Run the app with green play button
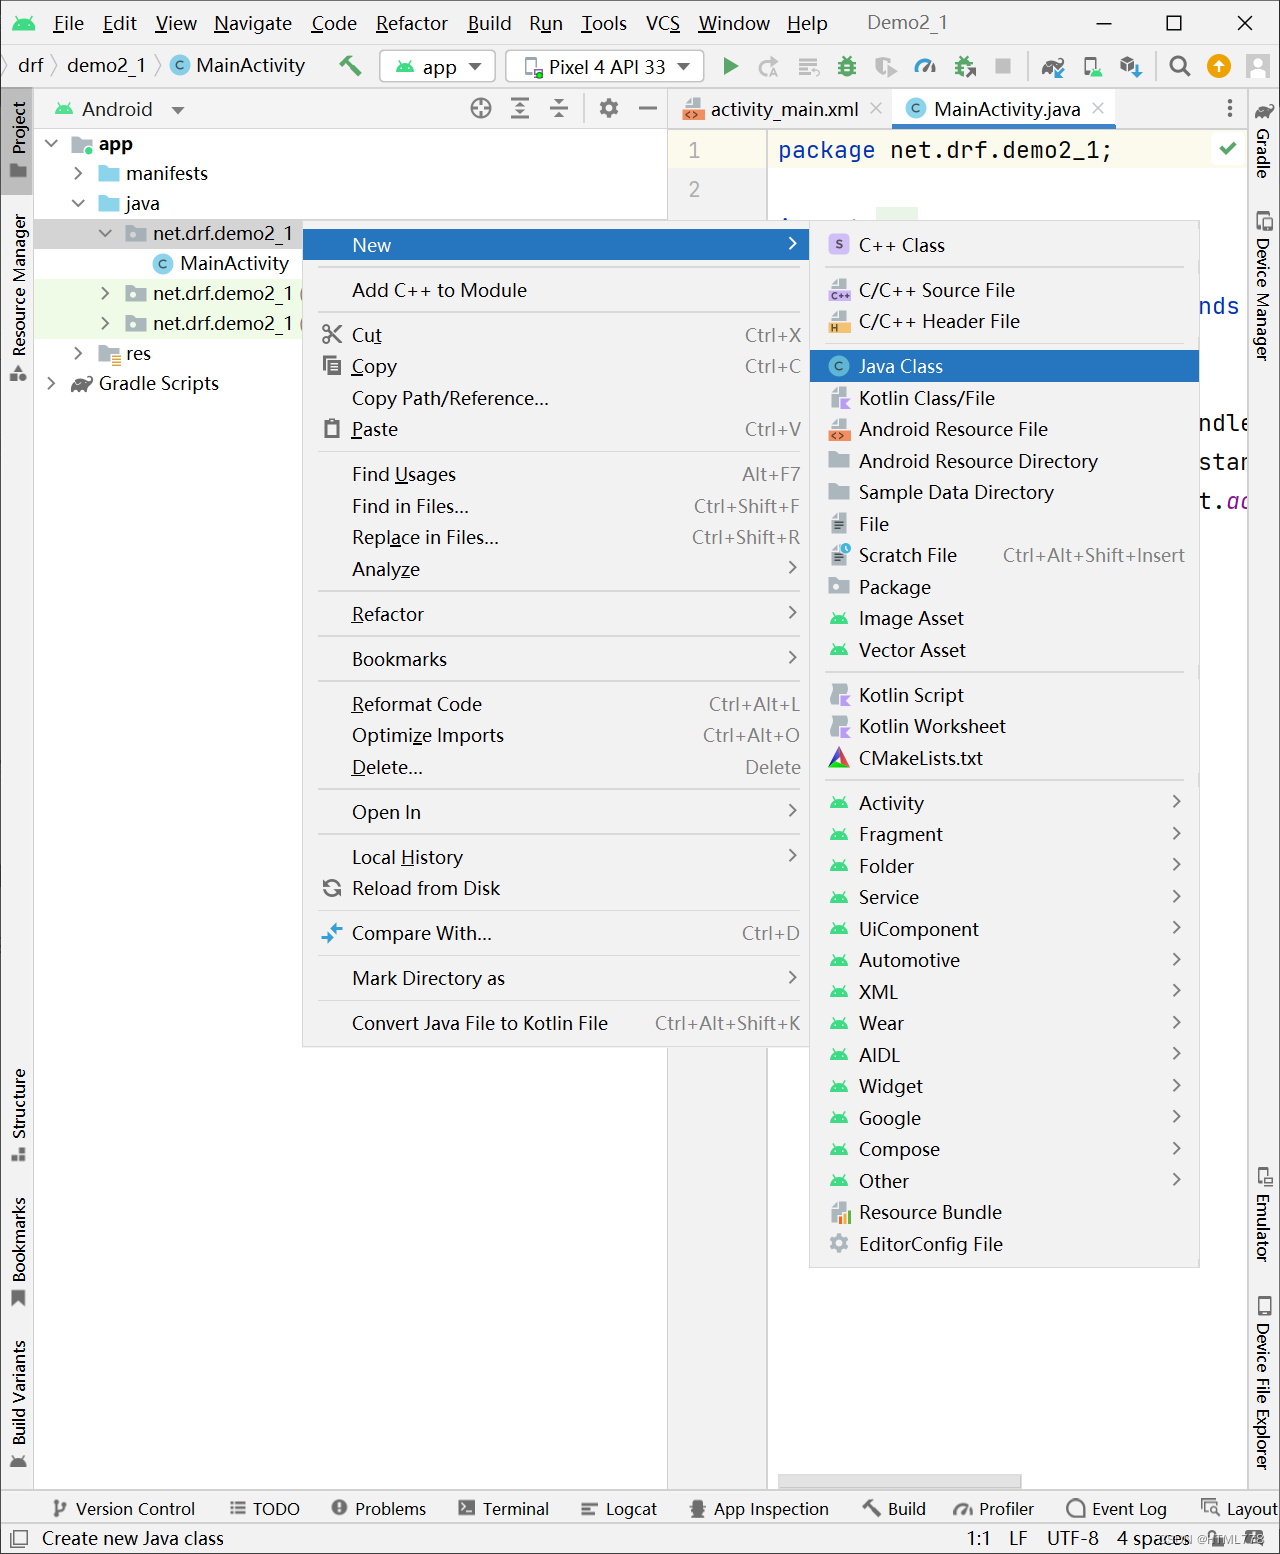This screenshot has width=1280, height=1554. pyautogui.click(x=731, y=66)
